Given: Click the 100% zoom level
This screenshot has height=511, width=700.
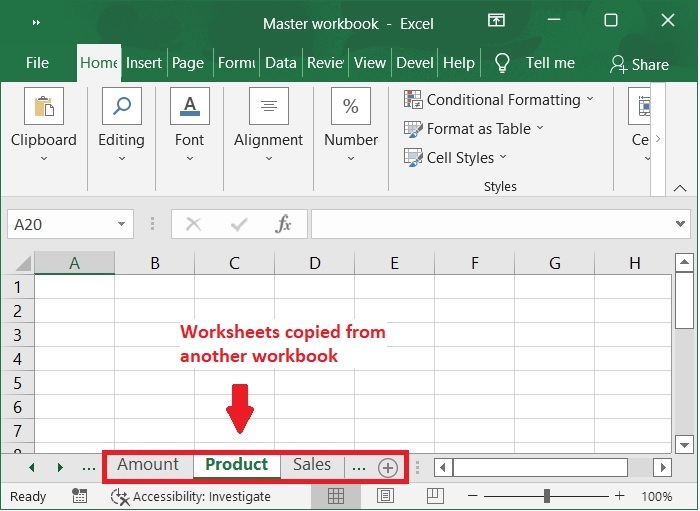Looking at the screenshot, I should [x=656, y=496].
